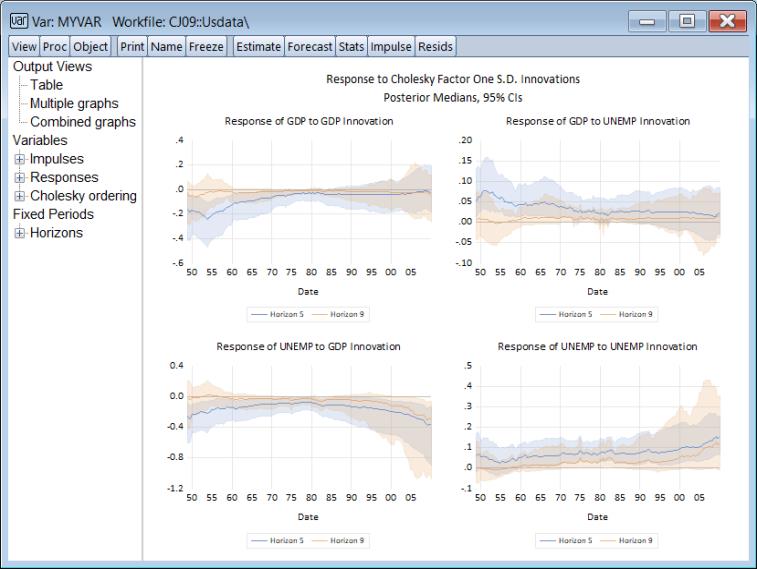Open the Proc menu button

click(55, 46)
